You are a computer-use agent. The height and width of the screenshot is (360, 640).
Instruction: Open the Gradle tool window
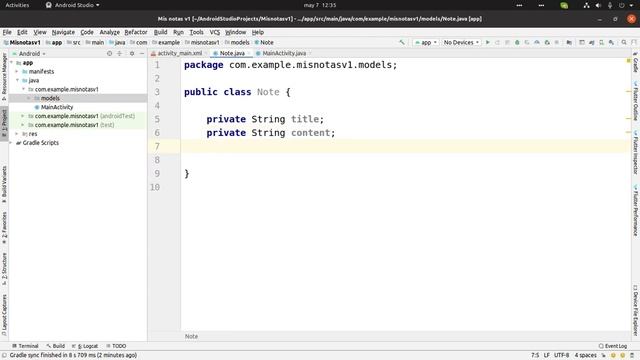pyautogui.click(x=636, y=62)
